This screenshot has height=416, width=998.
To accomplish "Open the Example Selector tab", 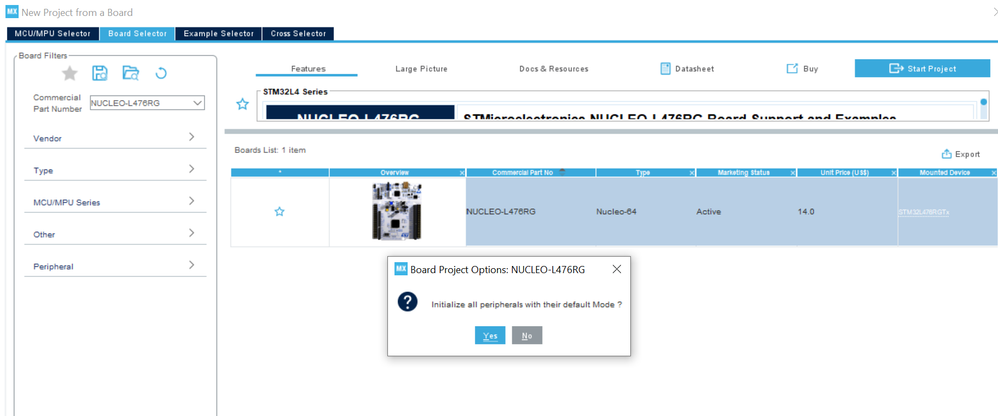I will tap(218, 34).
